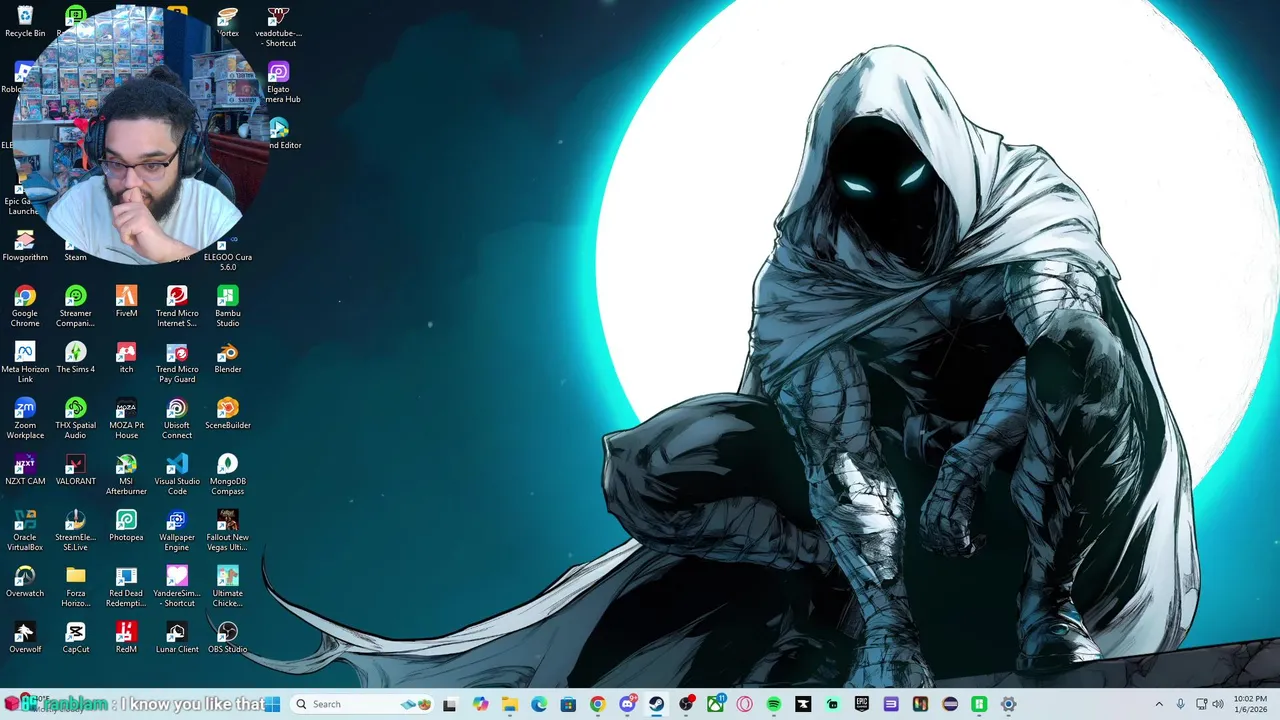Select the Fallout New Vegas Ultimate icon
The width and height of the screenshot is (1280, 720).
228,530
